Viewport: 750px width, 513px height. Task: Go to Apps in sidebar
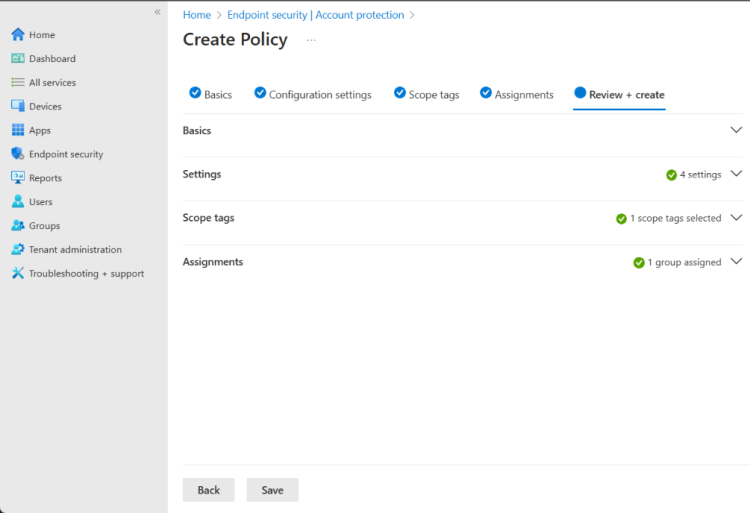(40, 131)
